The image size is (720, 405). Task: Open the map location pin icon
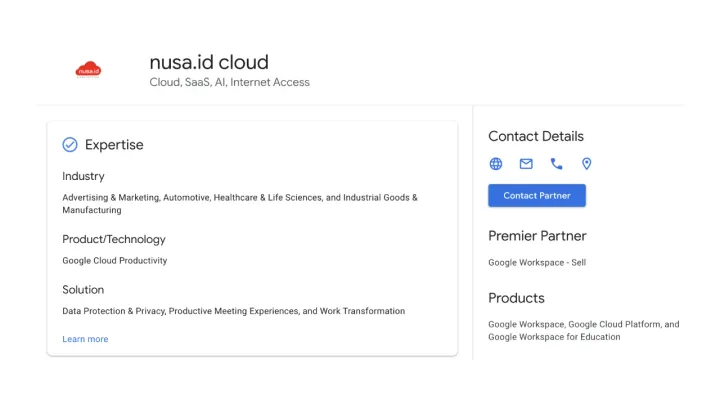(x=586, y=163)
